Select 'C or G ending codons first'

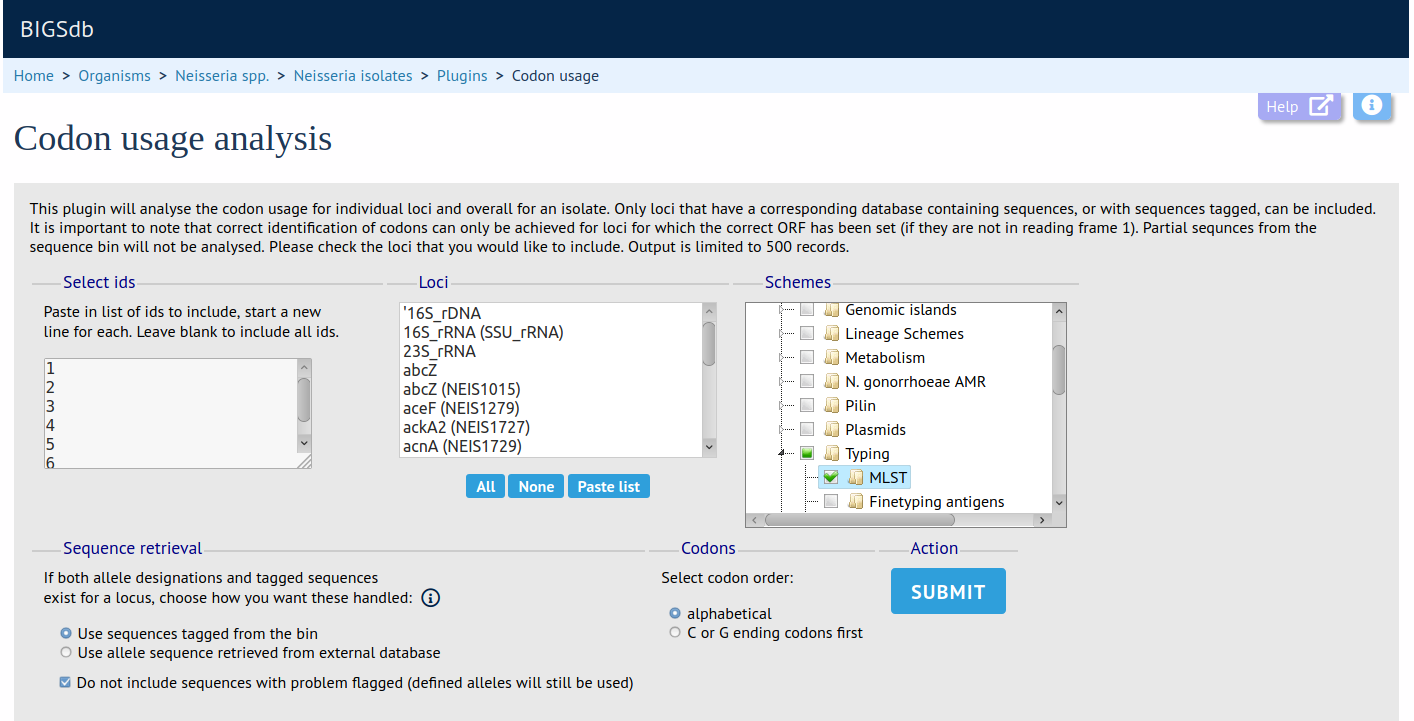click(x=675, y=633)
